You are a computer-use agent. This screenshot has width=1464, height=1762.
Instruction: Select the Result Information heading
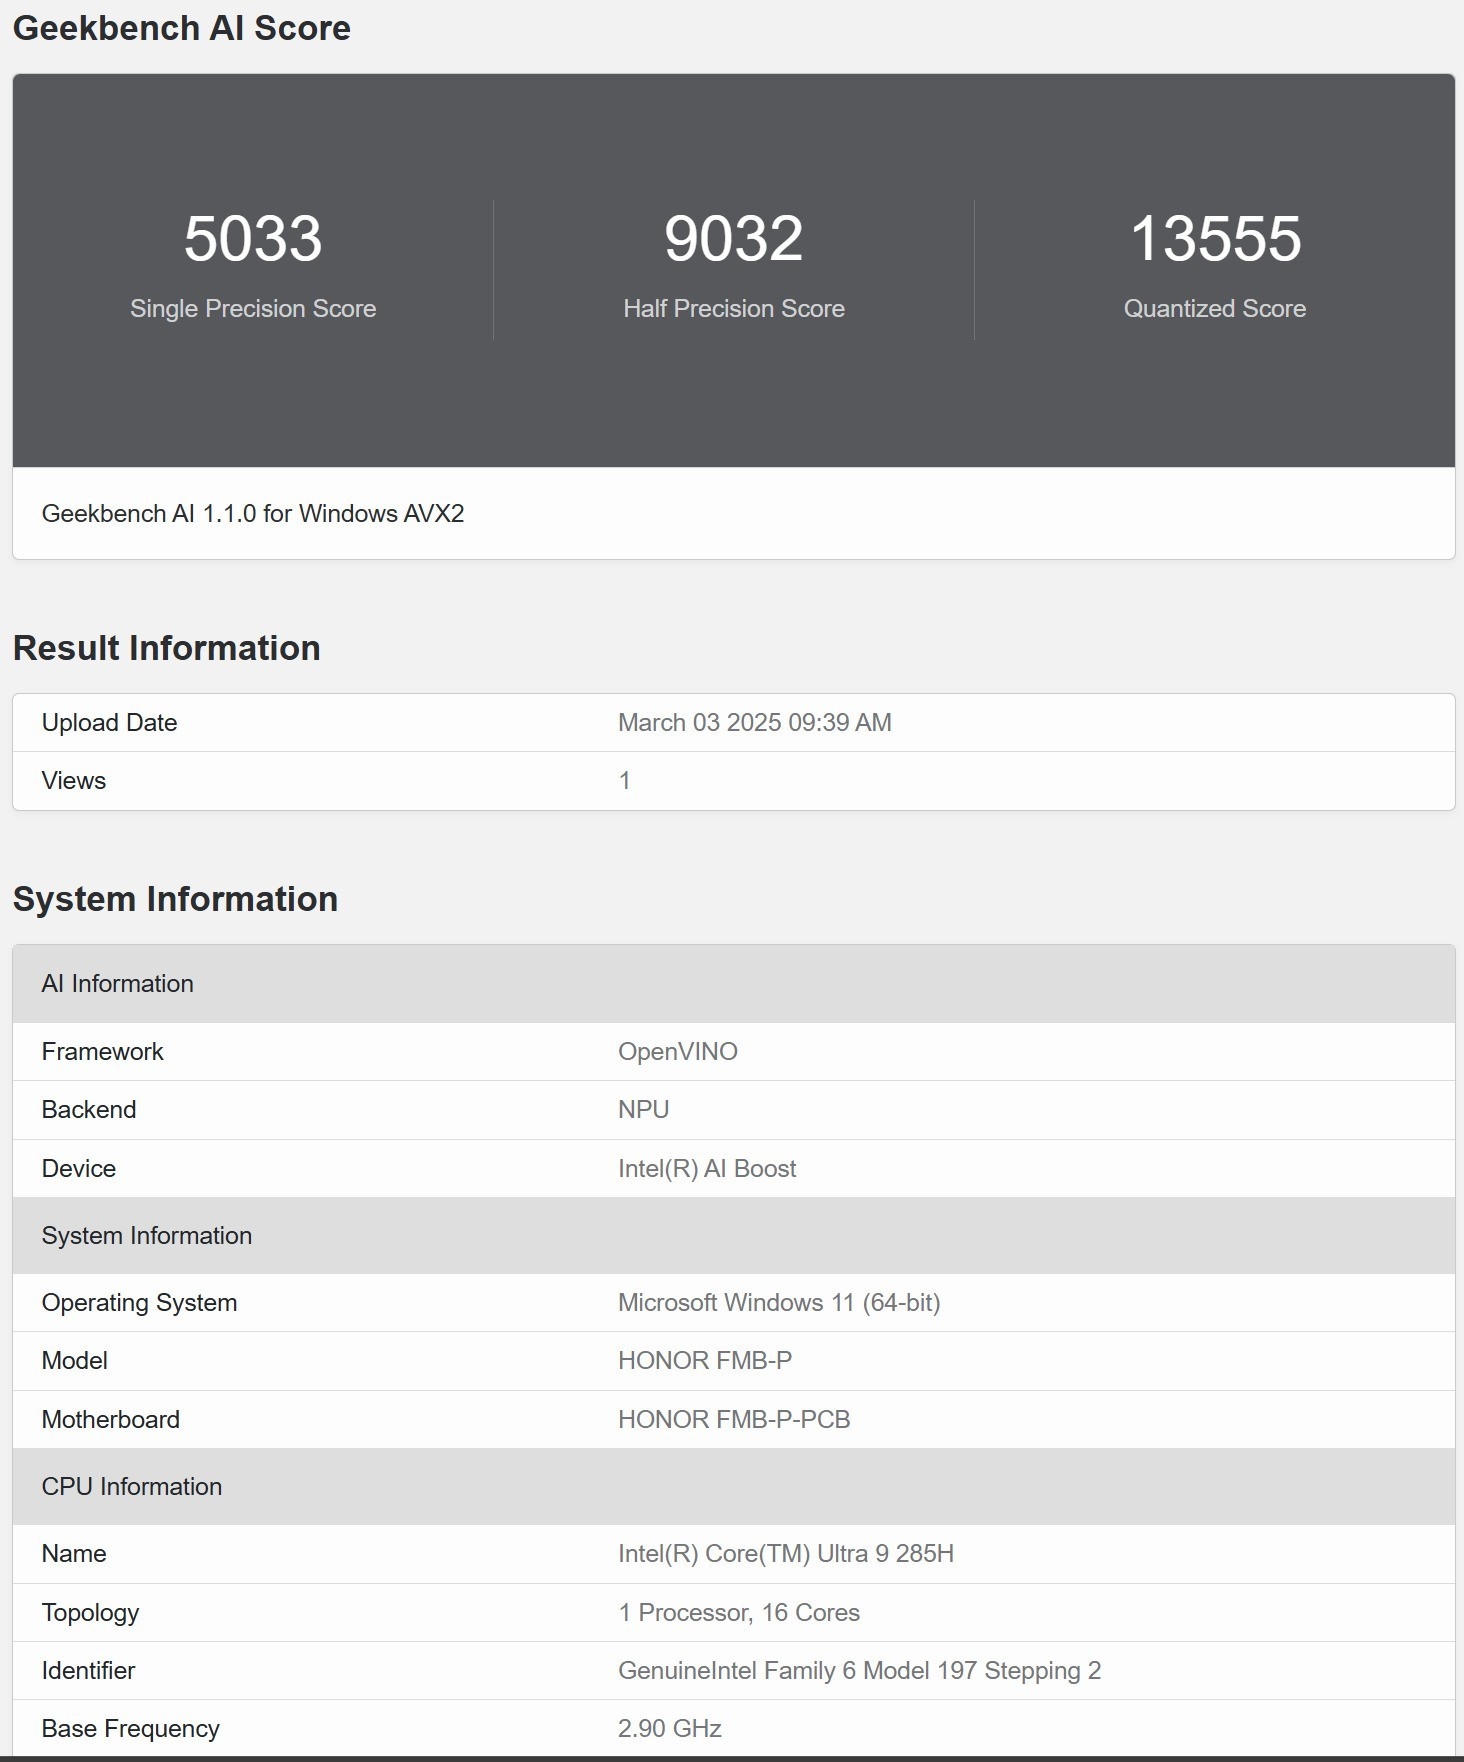[167, 648]
